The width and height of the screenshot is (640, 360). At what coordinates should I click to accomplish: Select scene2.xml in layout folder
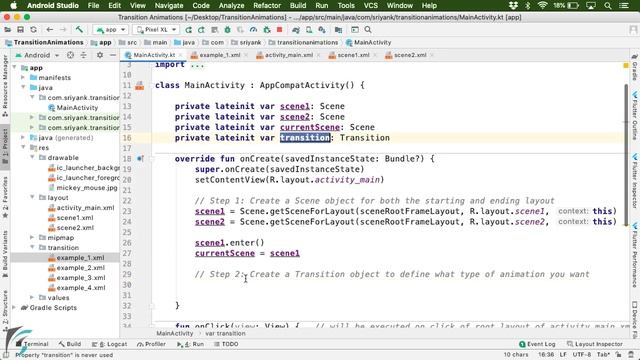[x=71, y=227]
